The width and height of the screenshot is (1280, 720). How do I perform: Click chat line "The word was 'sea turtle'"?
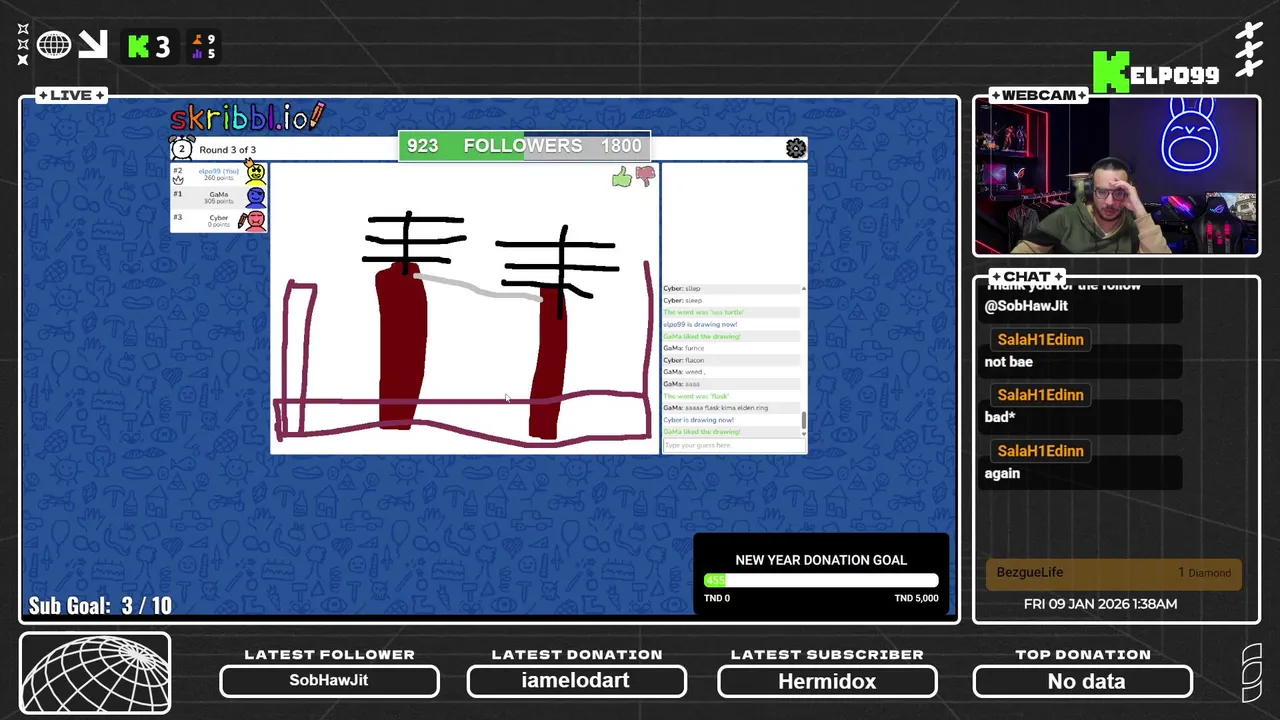click(x=703, y=312)
